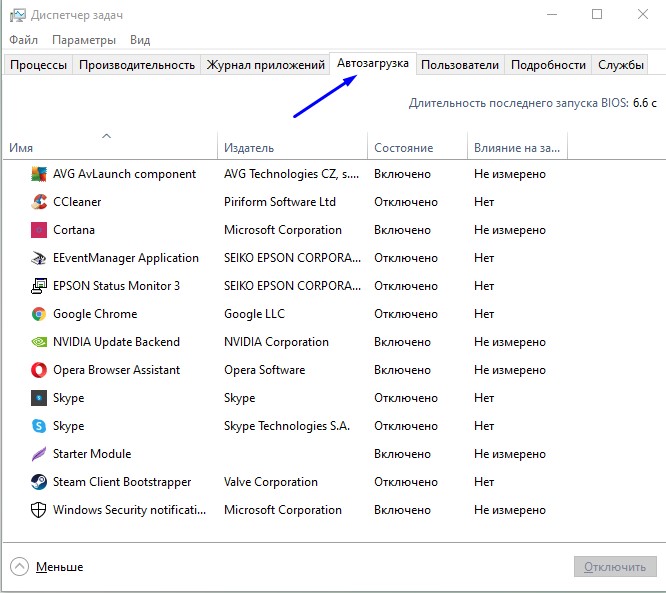Collapse details with the Меньше arrow icon

[x=20, y=566]
